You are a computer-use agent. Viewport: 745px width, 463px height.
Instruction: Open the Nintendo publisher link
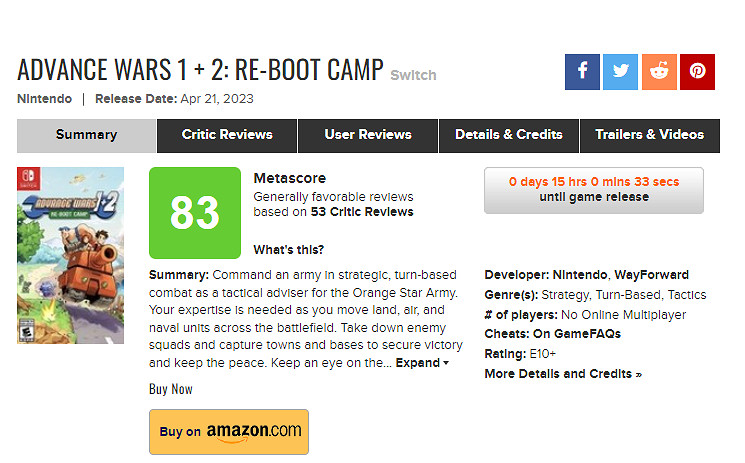click(43, 99)
